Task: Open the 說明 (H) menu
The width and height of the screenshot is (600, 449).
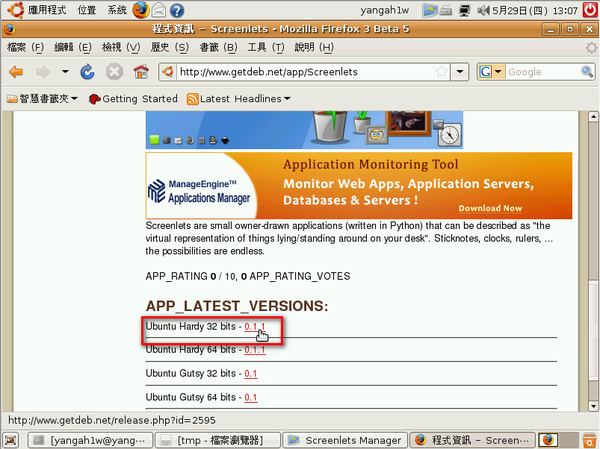Action: click(314, 47)
